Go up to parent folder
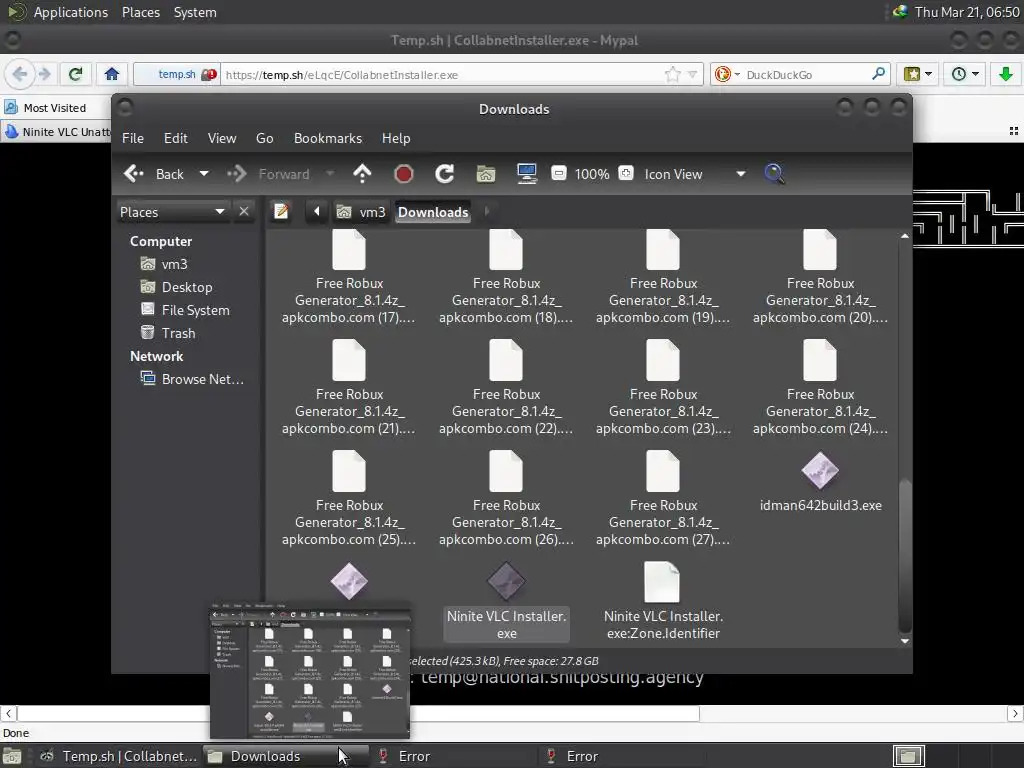 pyautogui.click(x=362, y=174)
